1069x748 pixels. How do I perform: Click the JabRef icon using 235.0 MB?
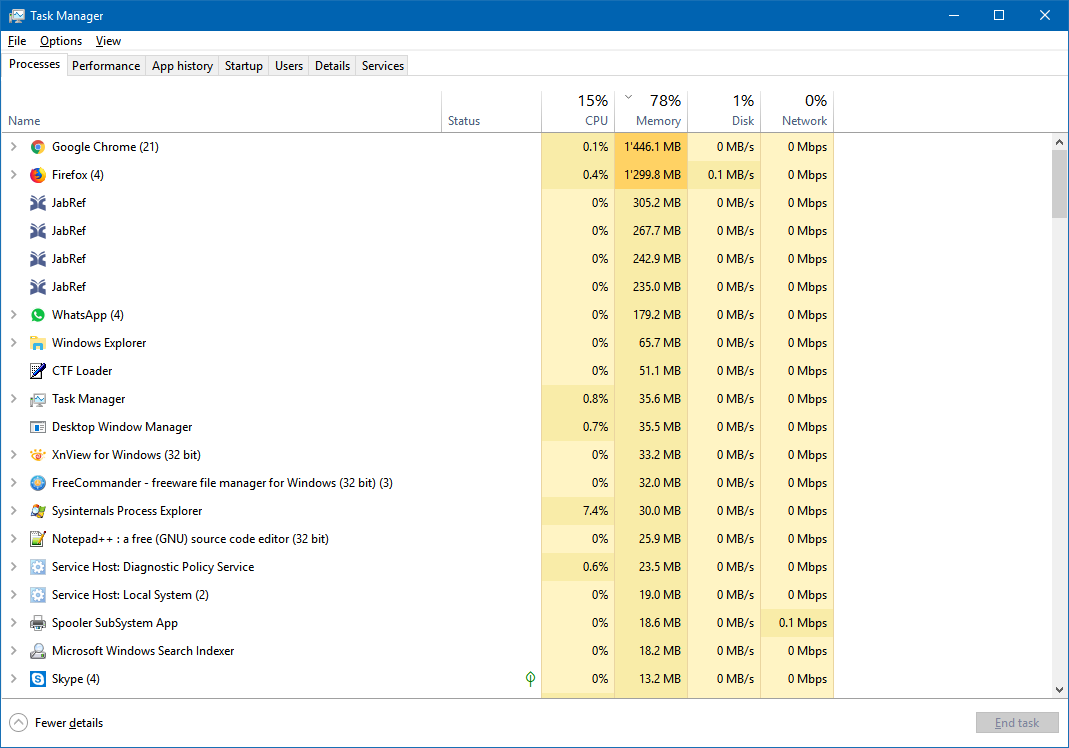pyautogui.click(x=37, y=286)
